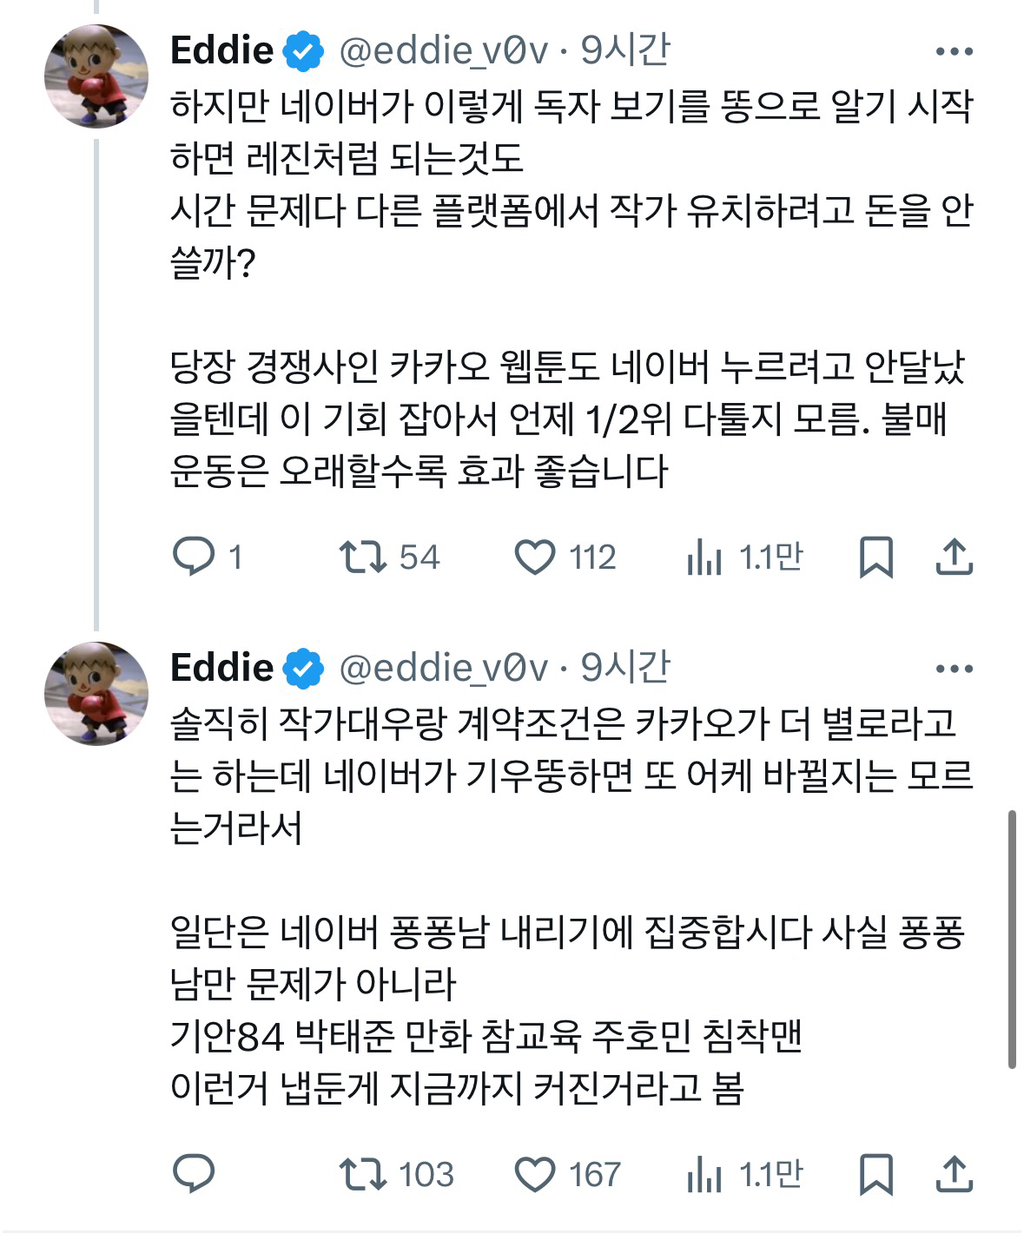Toggle the like heart showing 167
The width and height of the screenshot is (1024, 1240).
point(537,1175)
